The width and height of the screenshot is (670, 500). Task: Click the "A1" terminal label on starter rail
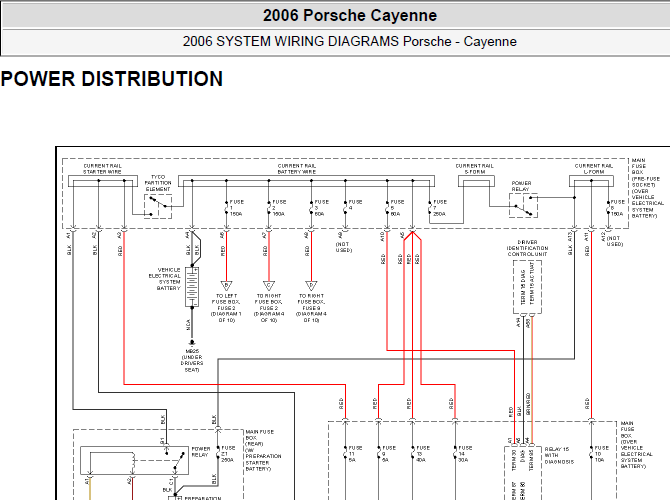pyautogui.click(x=68, y=235)
